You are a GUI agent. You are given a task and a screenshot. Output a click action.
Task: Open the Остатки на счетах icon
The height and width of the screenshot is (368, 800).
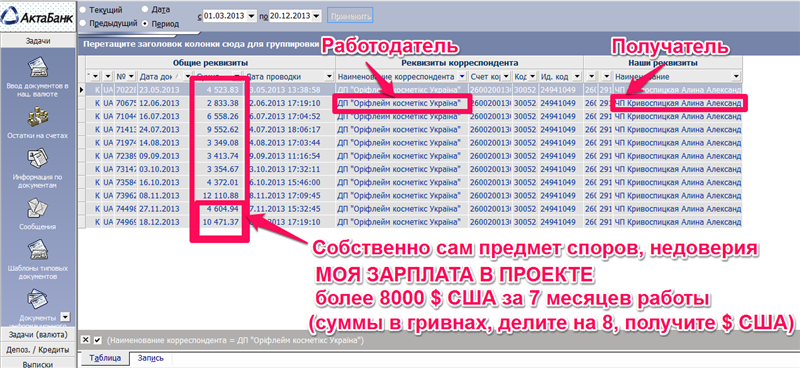pyautogui.click(x=38, y=117)
